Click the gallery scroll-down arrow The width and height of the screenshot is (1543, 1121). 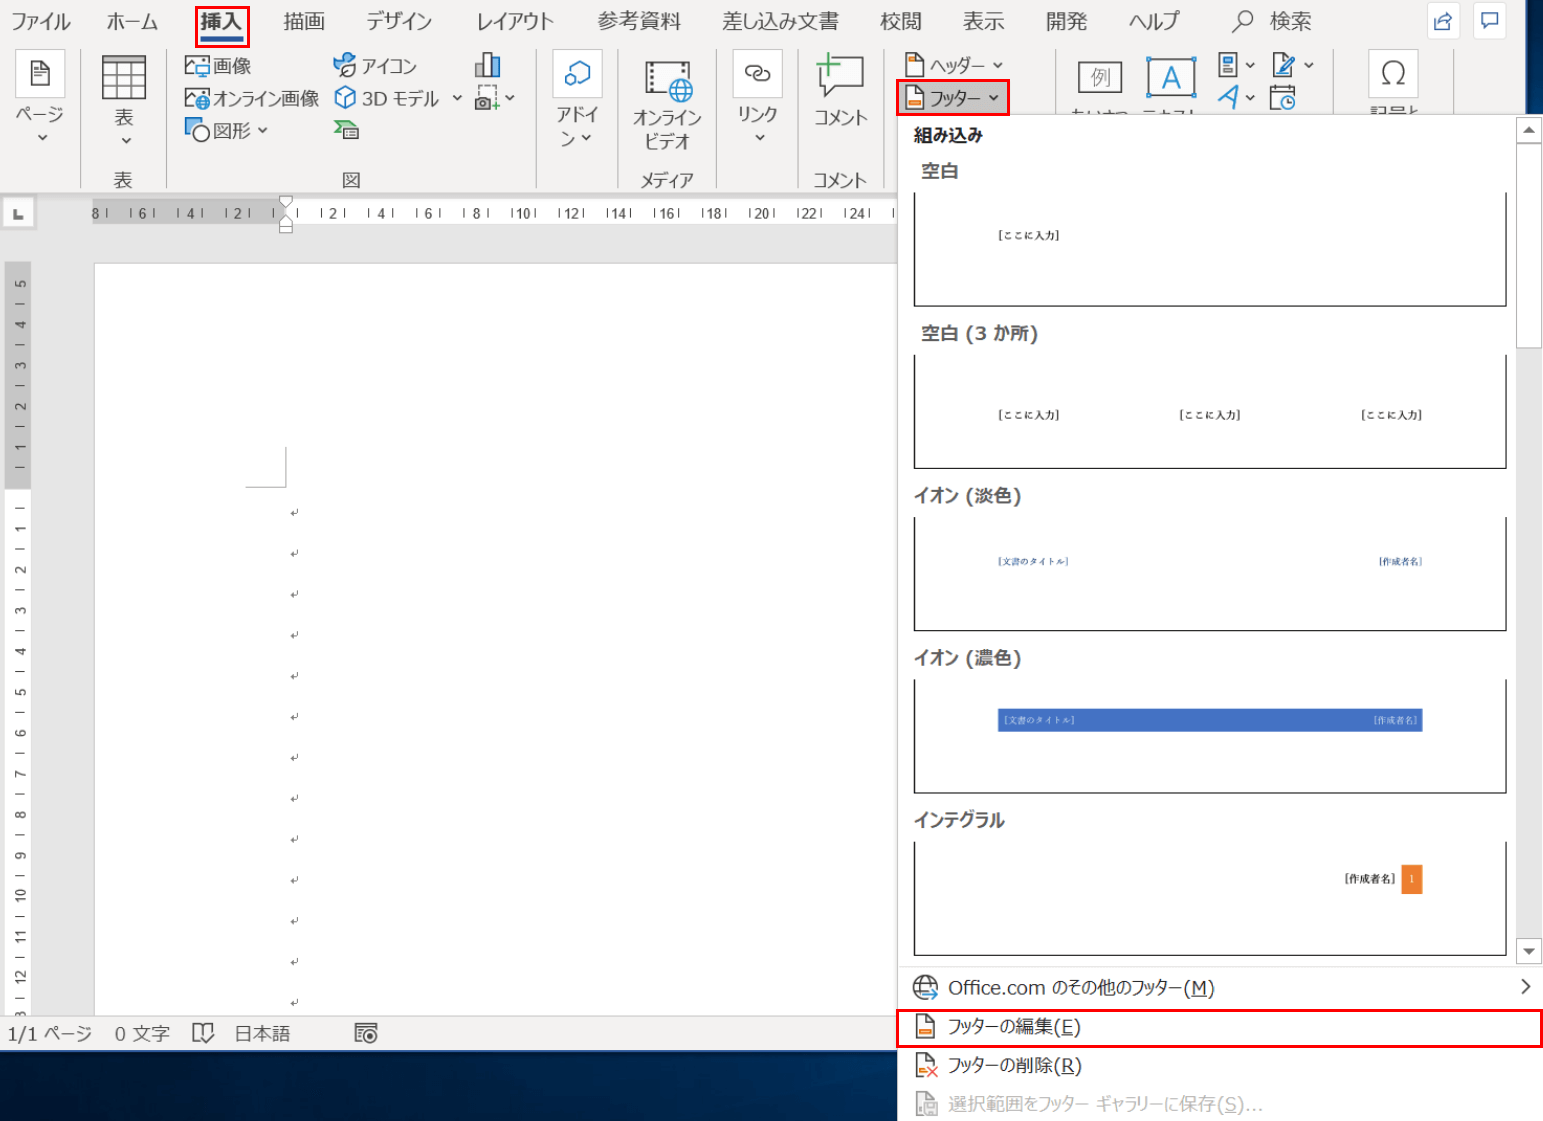click(x=1528, y=951)
